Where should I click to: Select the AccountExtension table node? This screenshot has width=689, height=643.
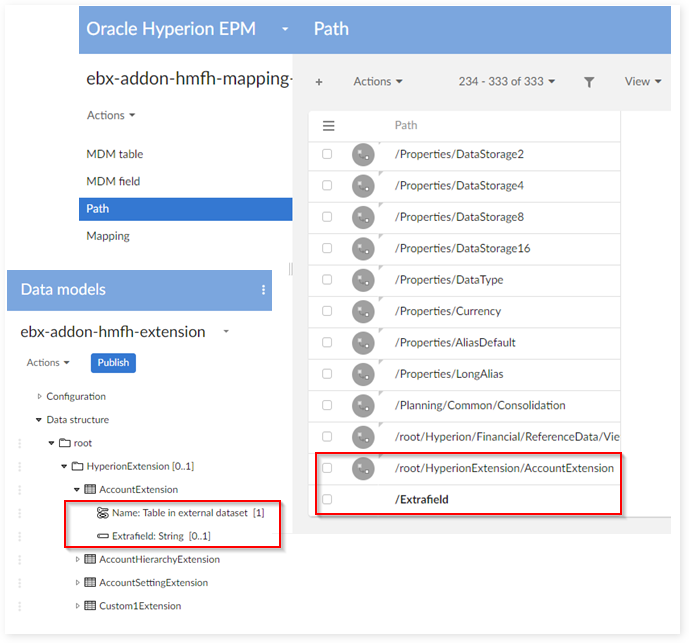138,490
